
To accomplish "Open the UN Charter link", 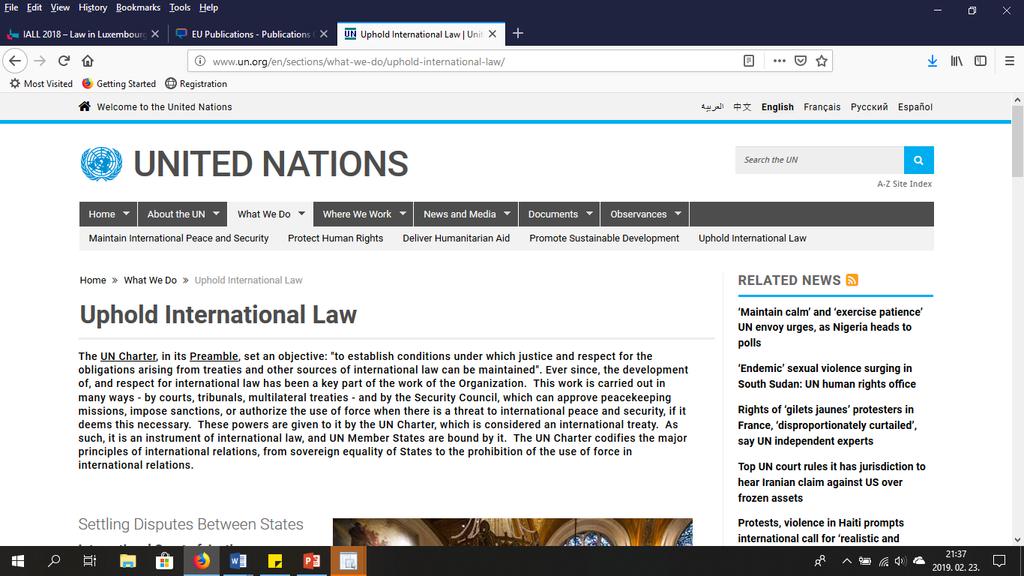I will tap(128, 357).
